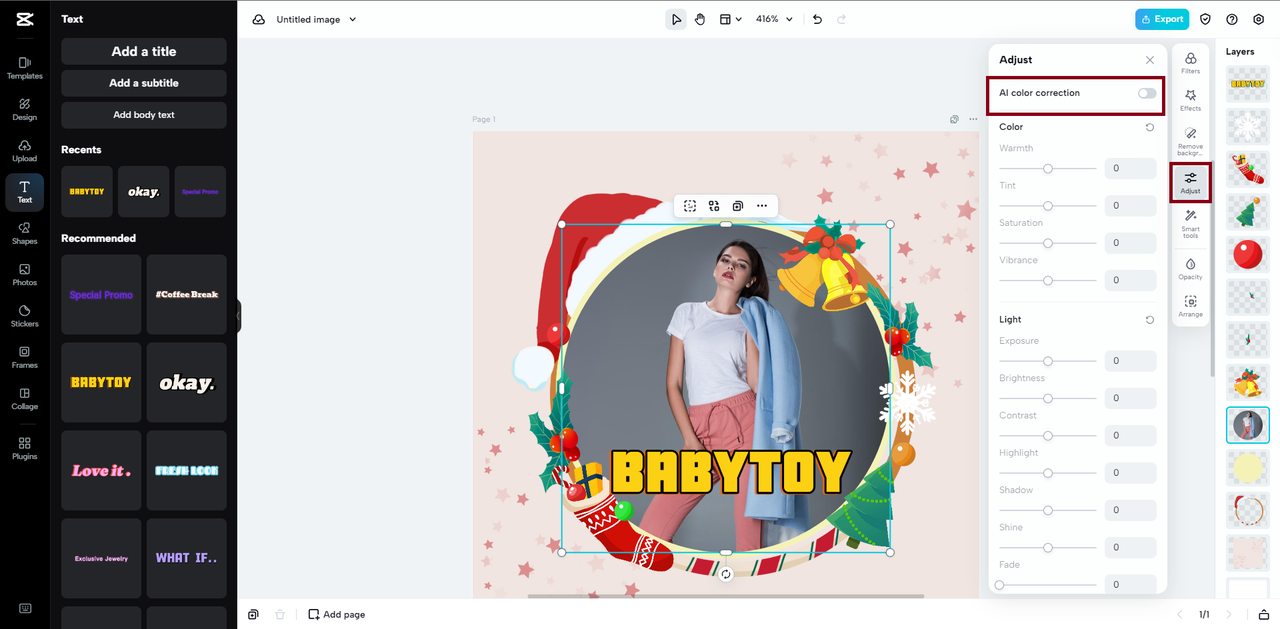Expand the canvas resize dropdown
The image size is (1280, 629).
coord(731,19)
